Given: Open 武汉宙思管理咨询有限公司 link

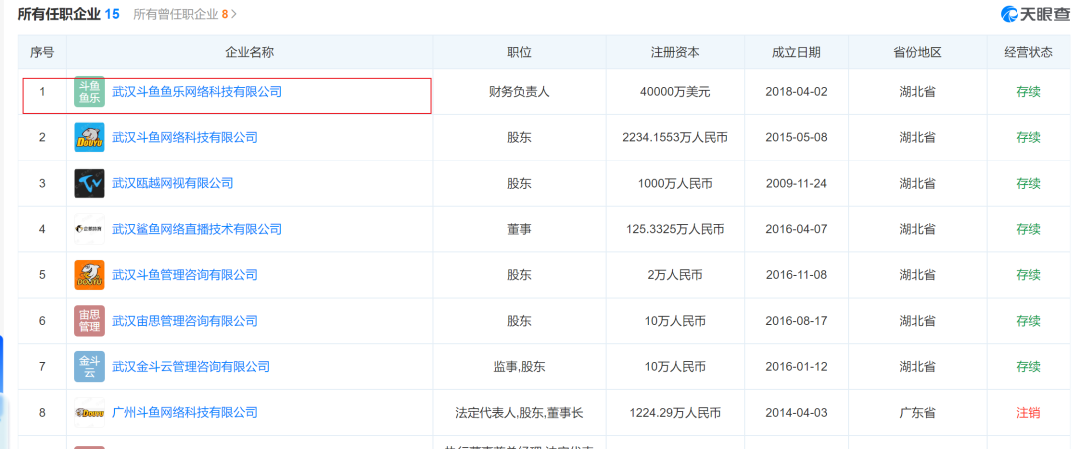Looking at the screenshot, I should pos(185,321).
